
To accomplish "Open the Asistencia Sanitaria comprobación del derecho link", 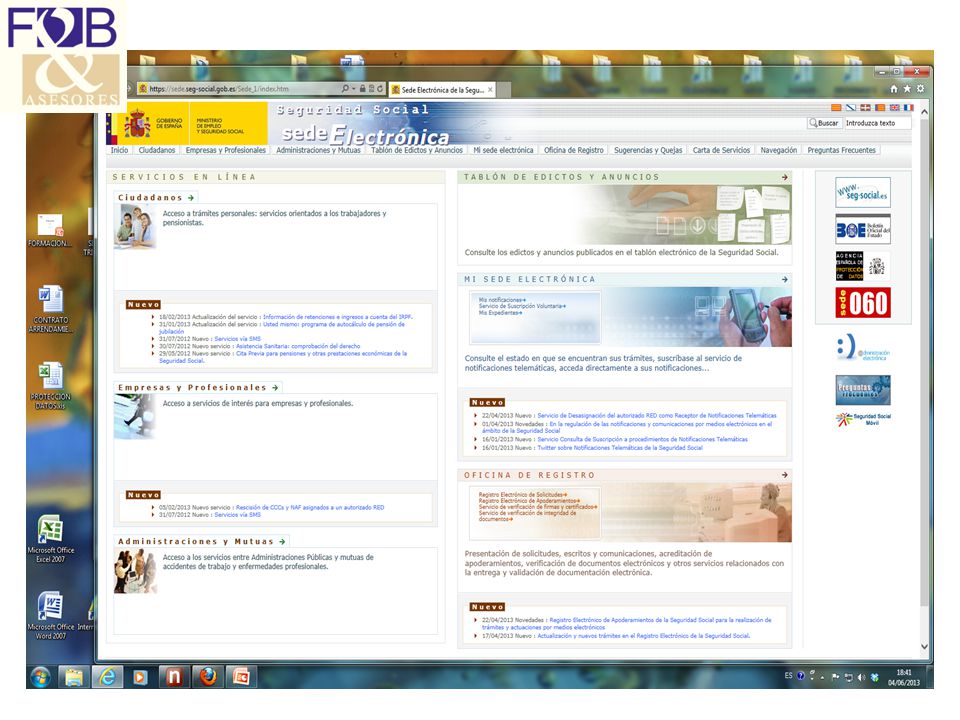I will [x=298, y=346].
